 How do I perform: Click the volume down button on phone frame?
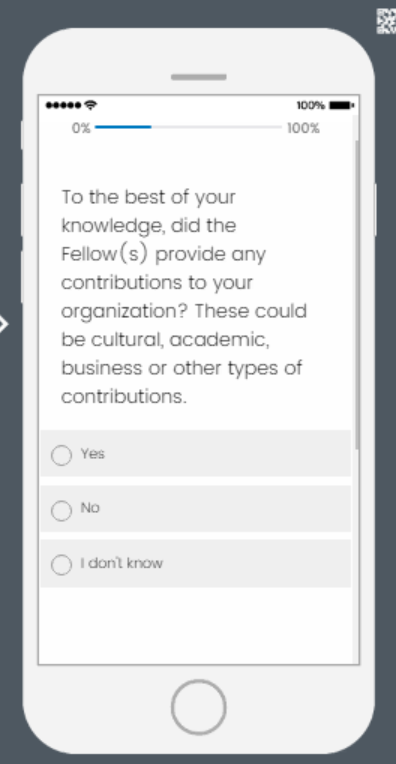[x=21, y=277]
